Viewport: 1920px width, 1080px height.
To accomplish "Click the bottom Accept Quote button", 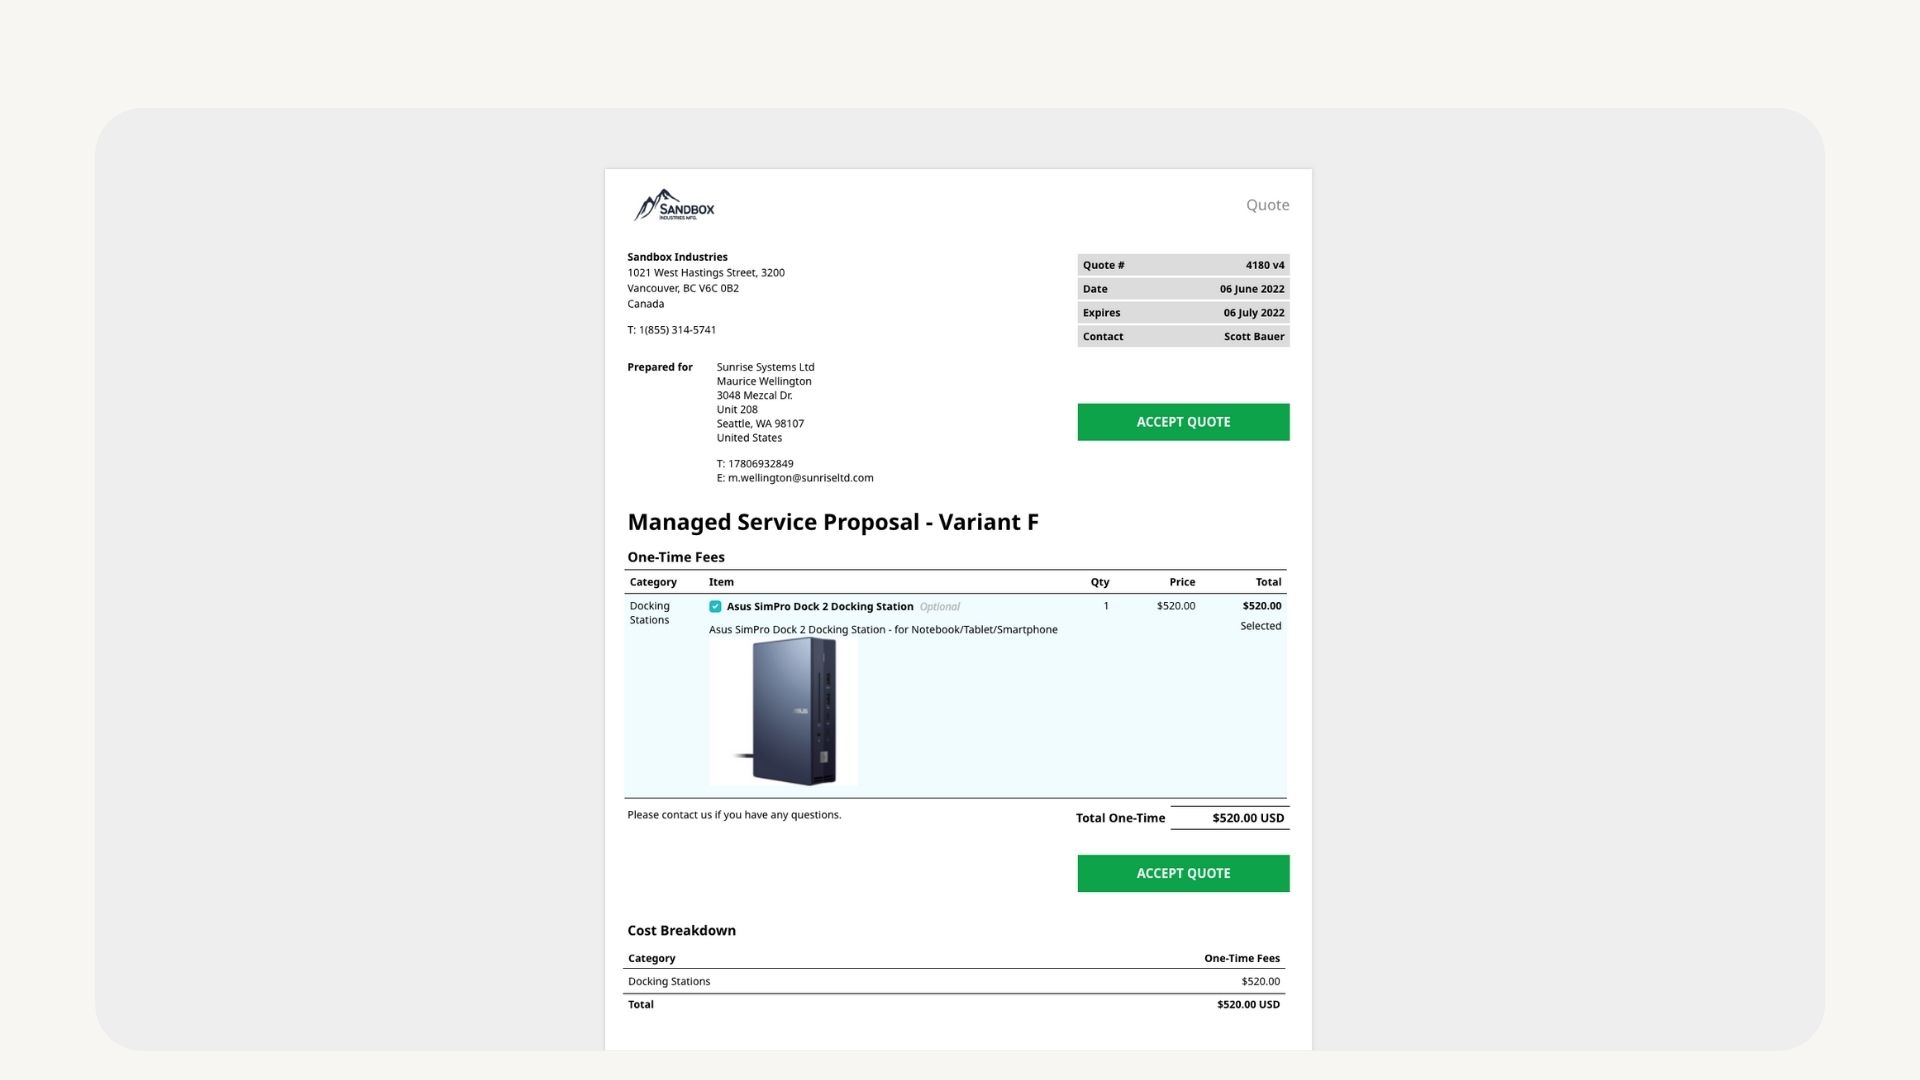I will pyautogui.click(x=1183, y=874).
